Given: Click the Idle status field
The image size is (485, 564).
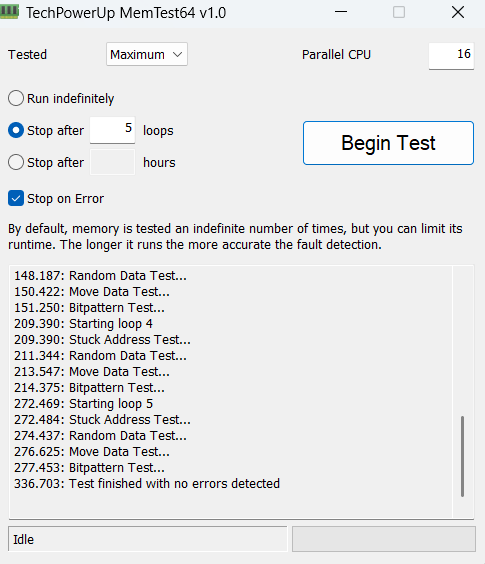Looking at the screenshot, I should pyautogui.click(x=148, y=539).
